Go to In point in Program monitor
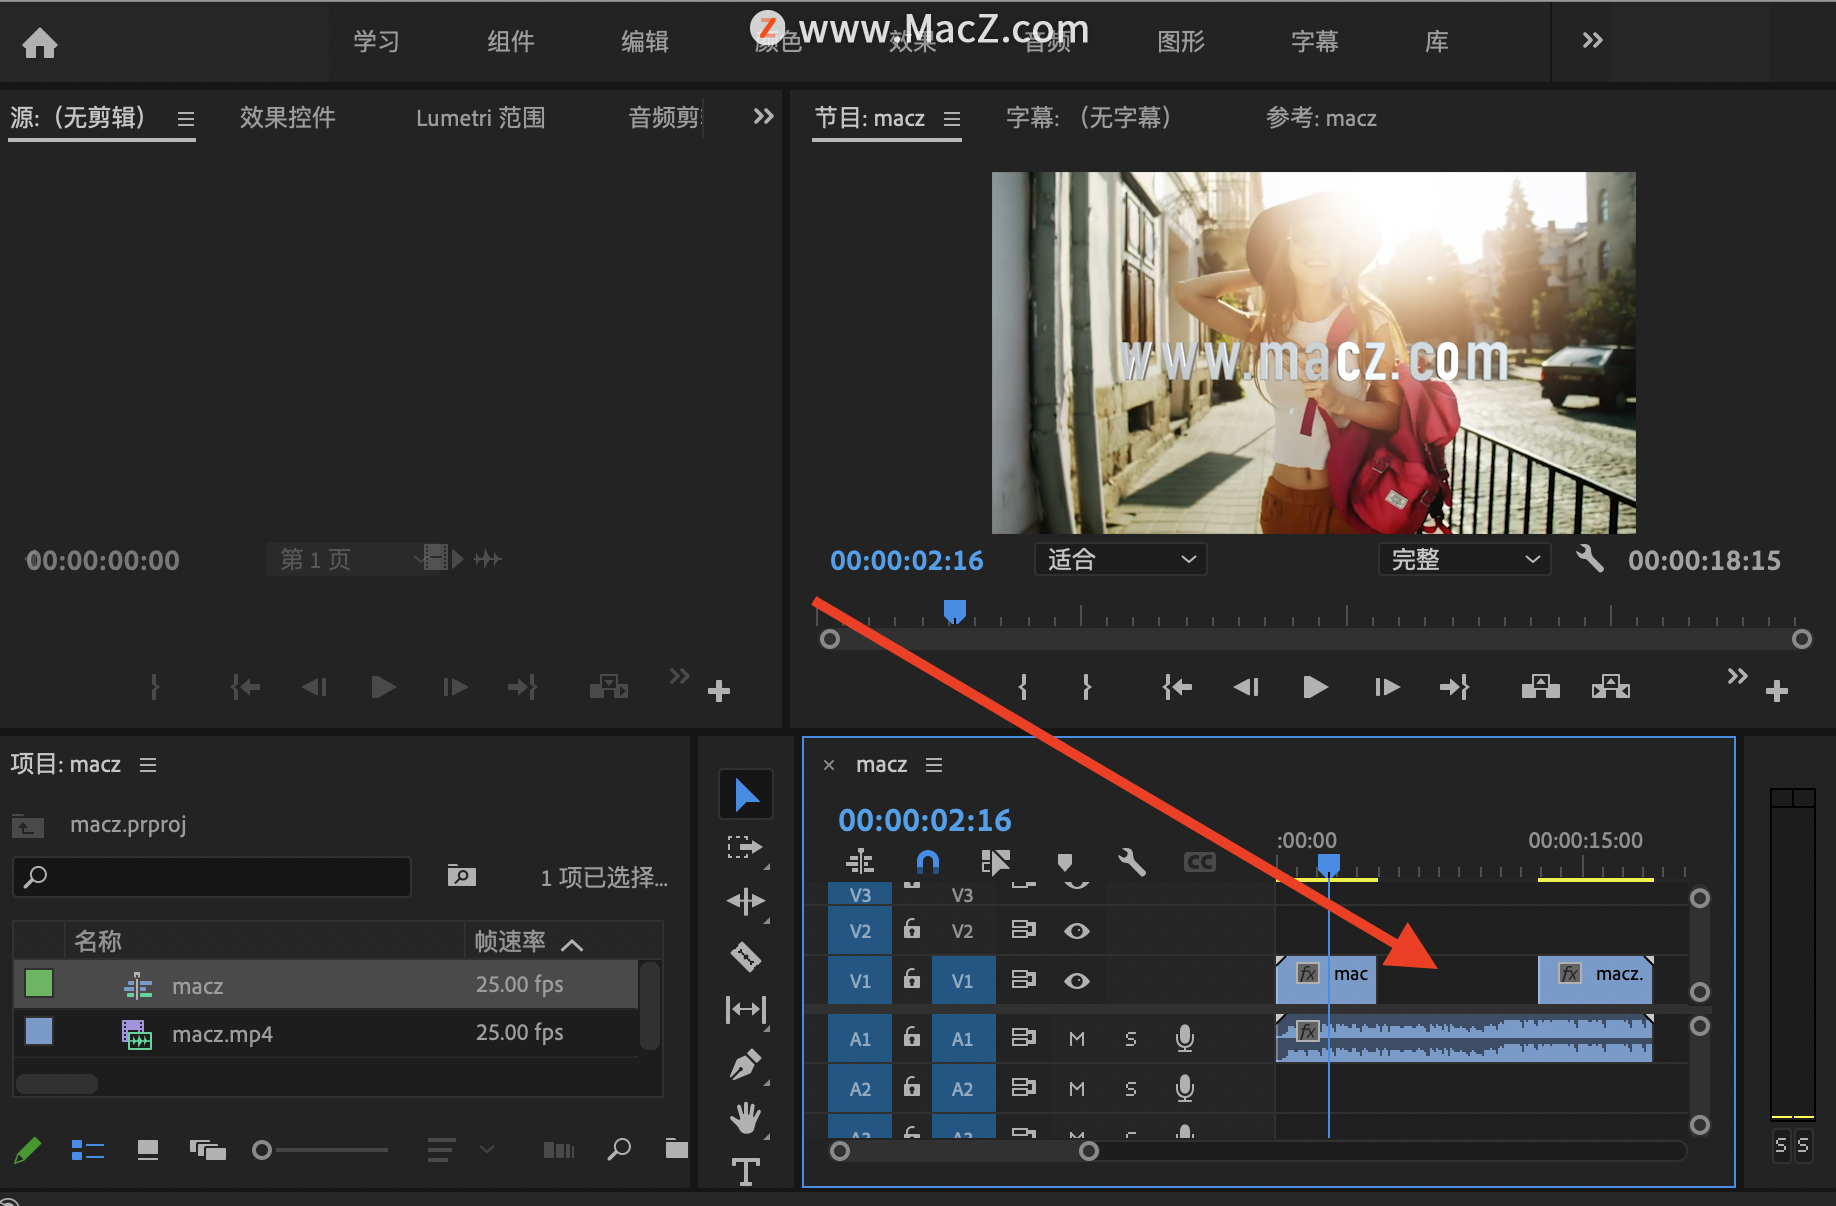 pos(1177,687)
